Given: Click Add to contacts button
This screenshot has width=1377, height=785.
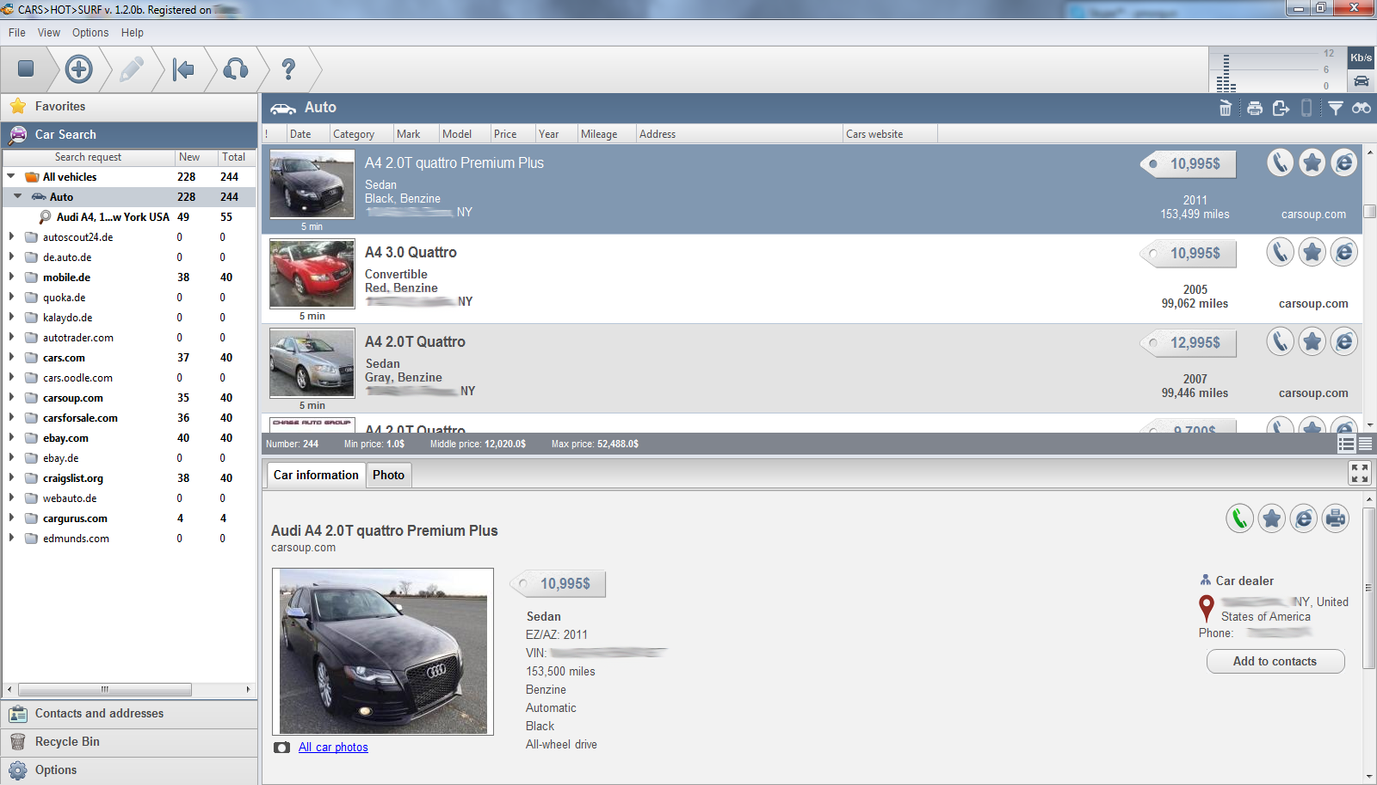Looking at the screenshot, I should point(1275,661).
